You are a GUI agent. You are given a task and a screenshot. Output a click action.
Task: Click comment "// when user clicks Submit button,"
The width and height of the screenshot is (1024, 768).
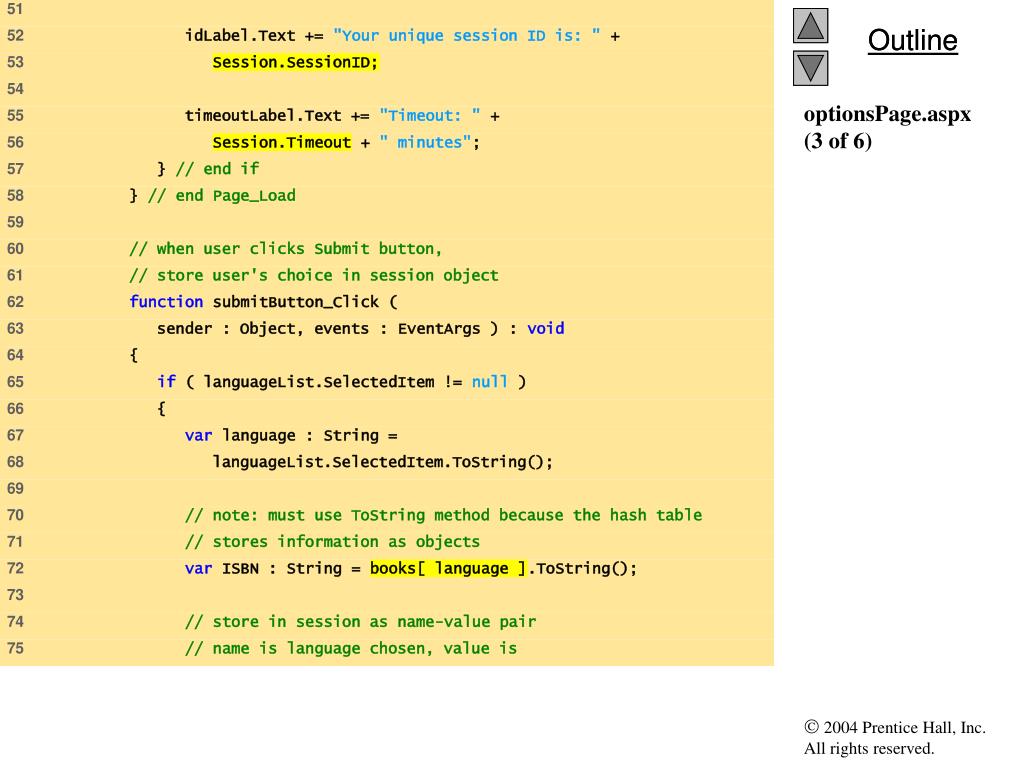click(x=285, y=249)
